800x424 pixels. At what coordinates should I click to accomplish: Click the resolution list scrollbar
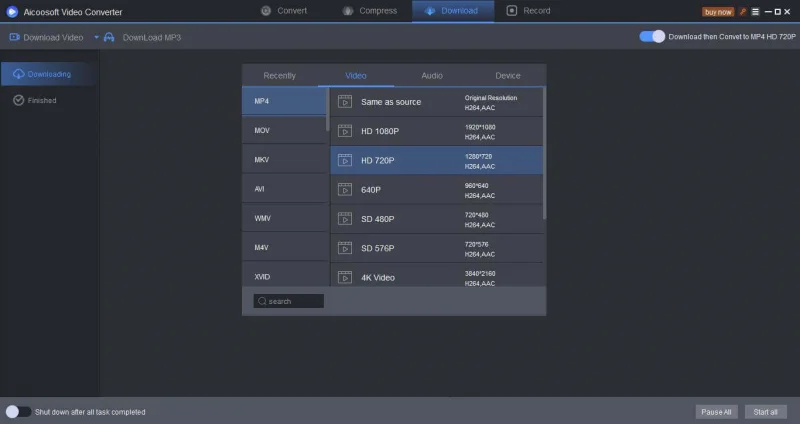coord(544,150)
